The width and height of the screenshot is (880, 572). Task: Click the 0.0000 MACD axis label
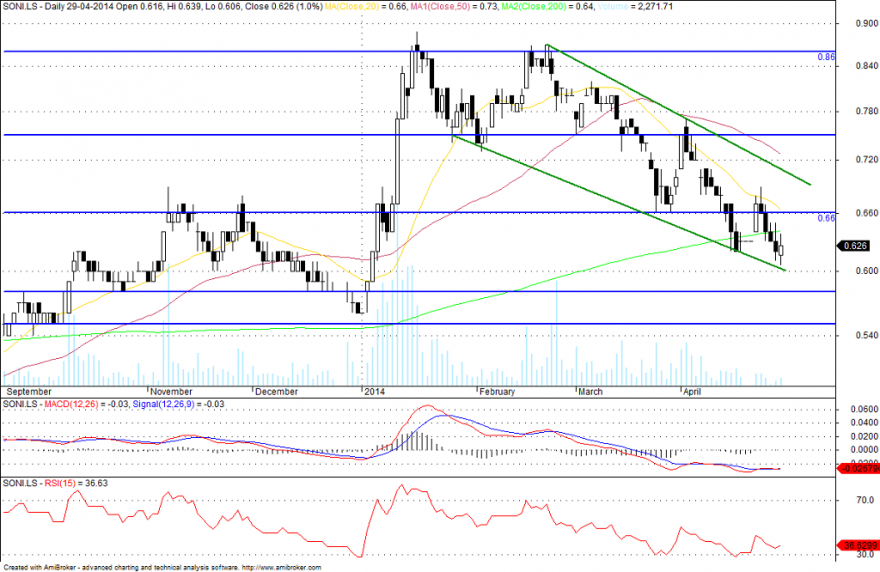point(864,449)
